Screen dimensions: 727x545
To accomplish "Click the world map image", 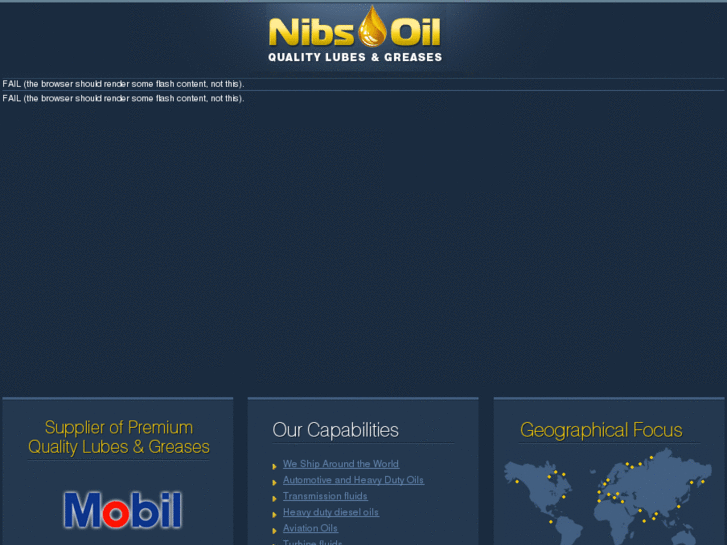I will 608,496.
